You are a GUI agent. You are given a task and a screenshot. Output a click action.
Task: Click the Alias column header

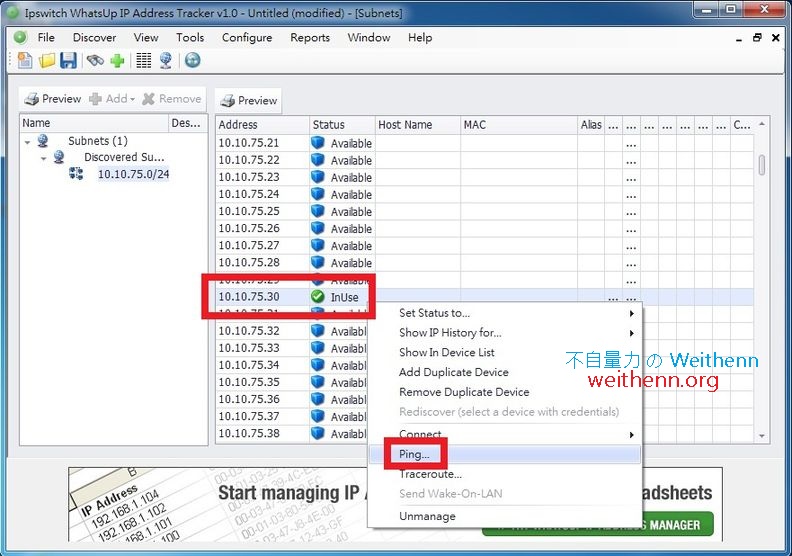[x=591, y=125]
